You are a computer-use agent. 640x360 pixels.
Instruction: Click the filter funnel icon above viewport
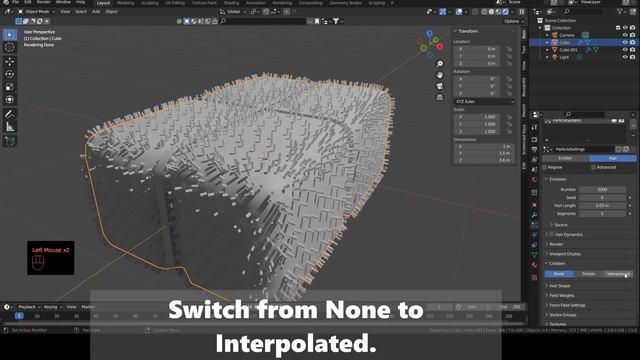tap(336, 21)
